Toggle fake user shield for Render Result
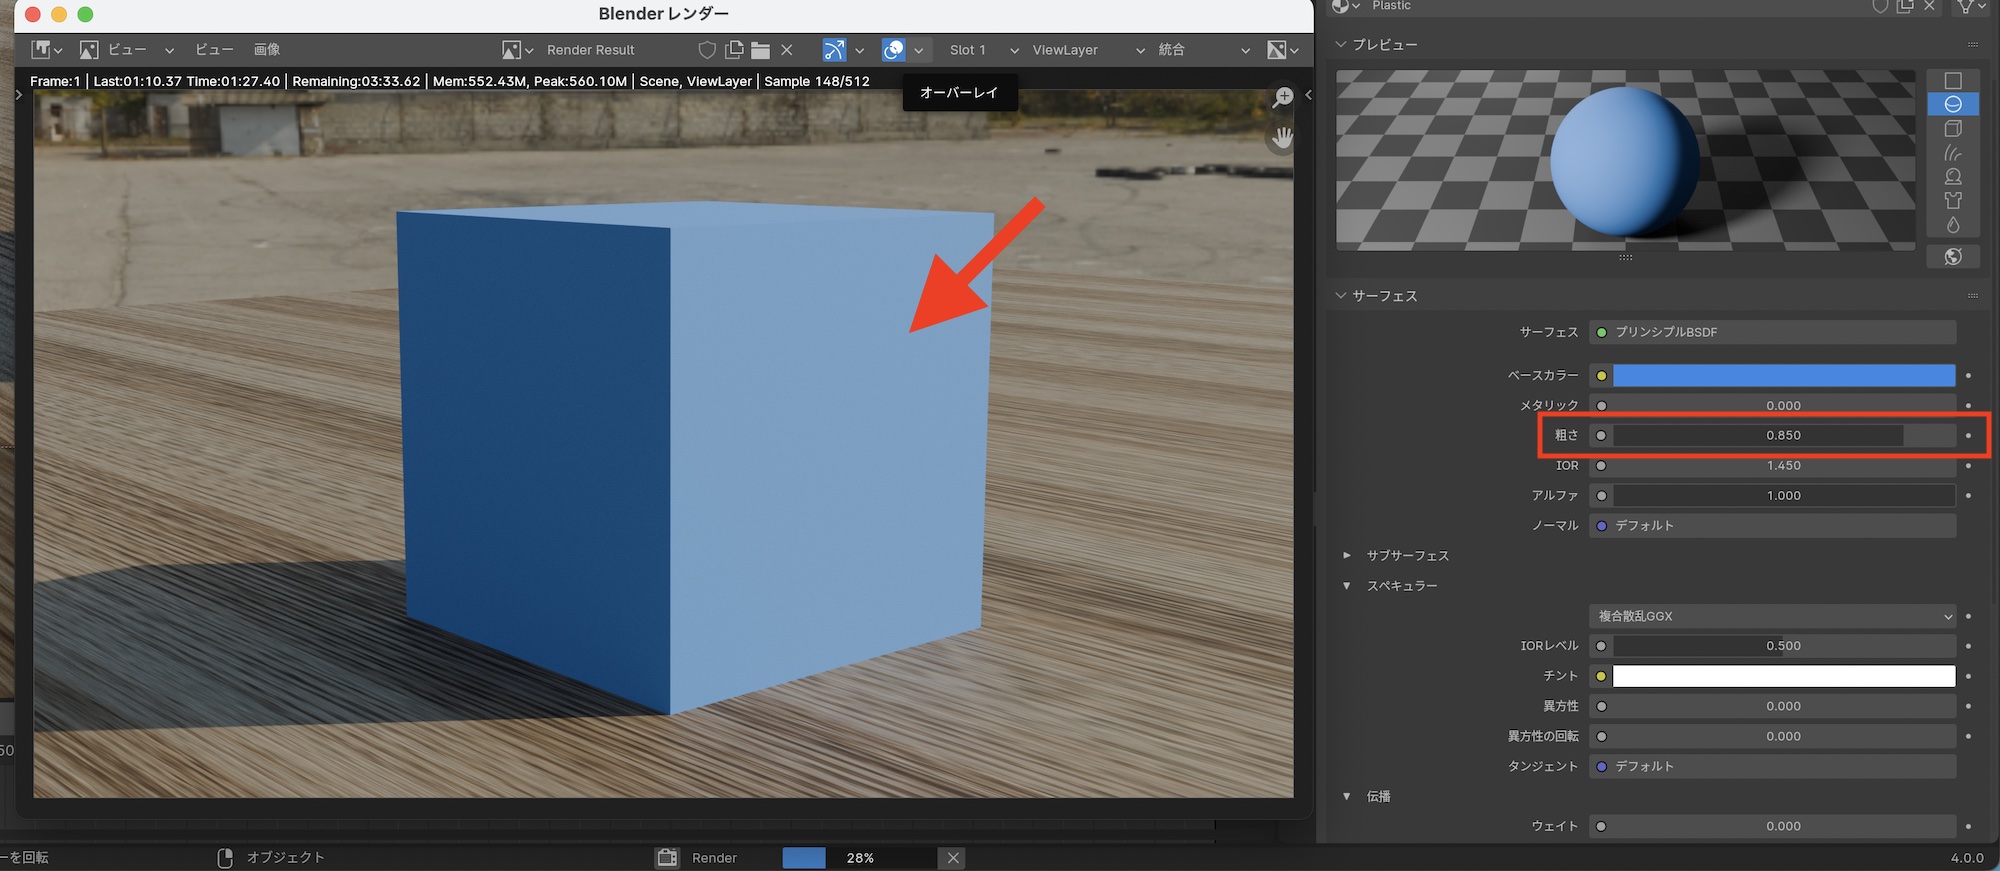This screenshot has width=2000, height=871. coord(706,50)
